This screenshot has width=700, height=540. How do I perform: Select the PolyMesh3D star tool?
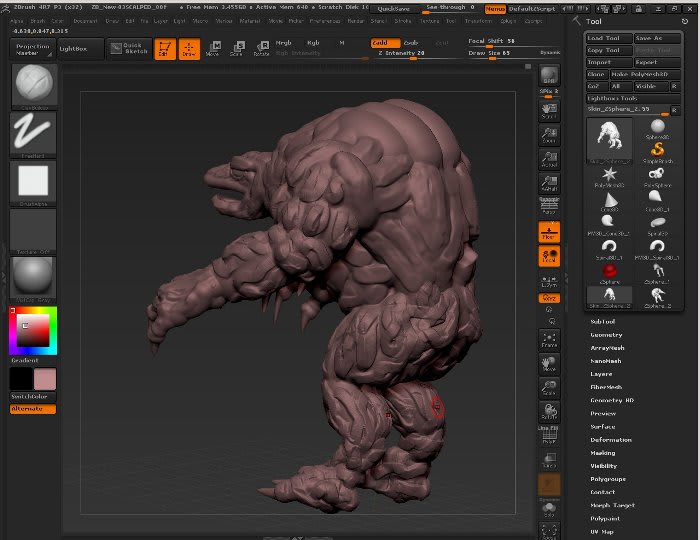tap(609, 177)
